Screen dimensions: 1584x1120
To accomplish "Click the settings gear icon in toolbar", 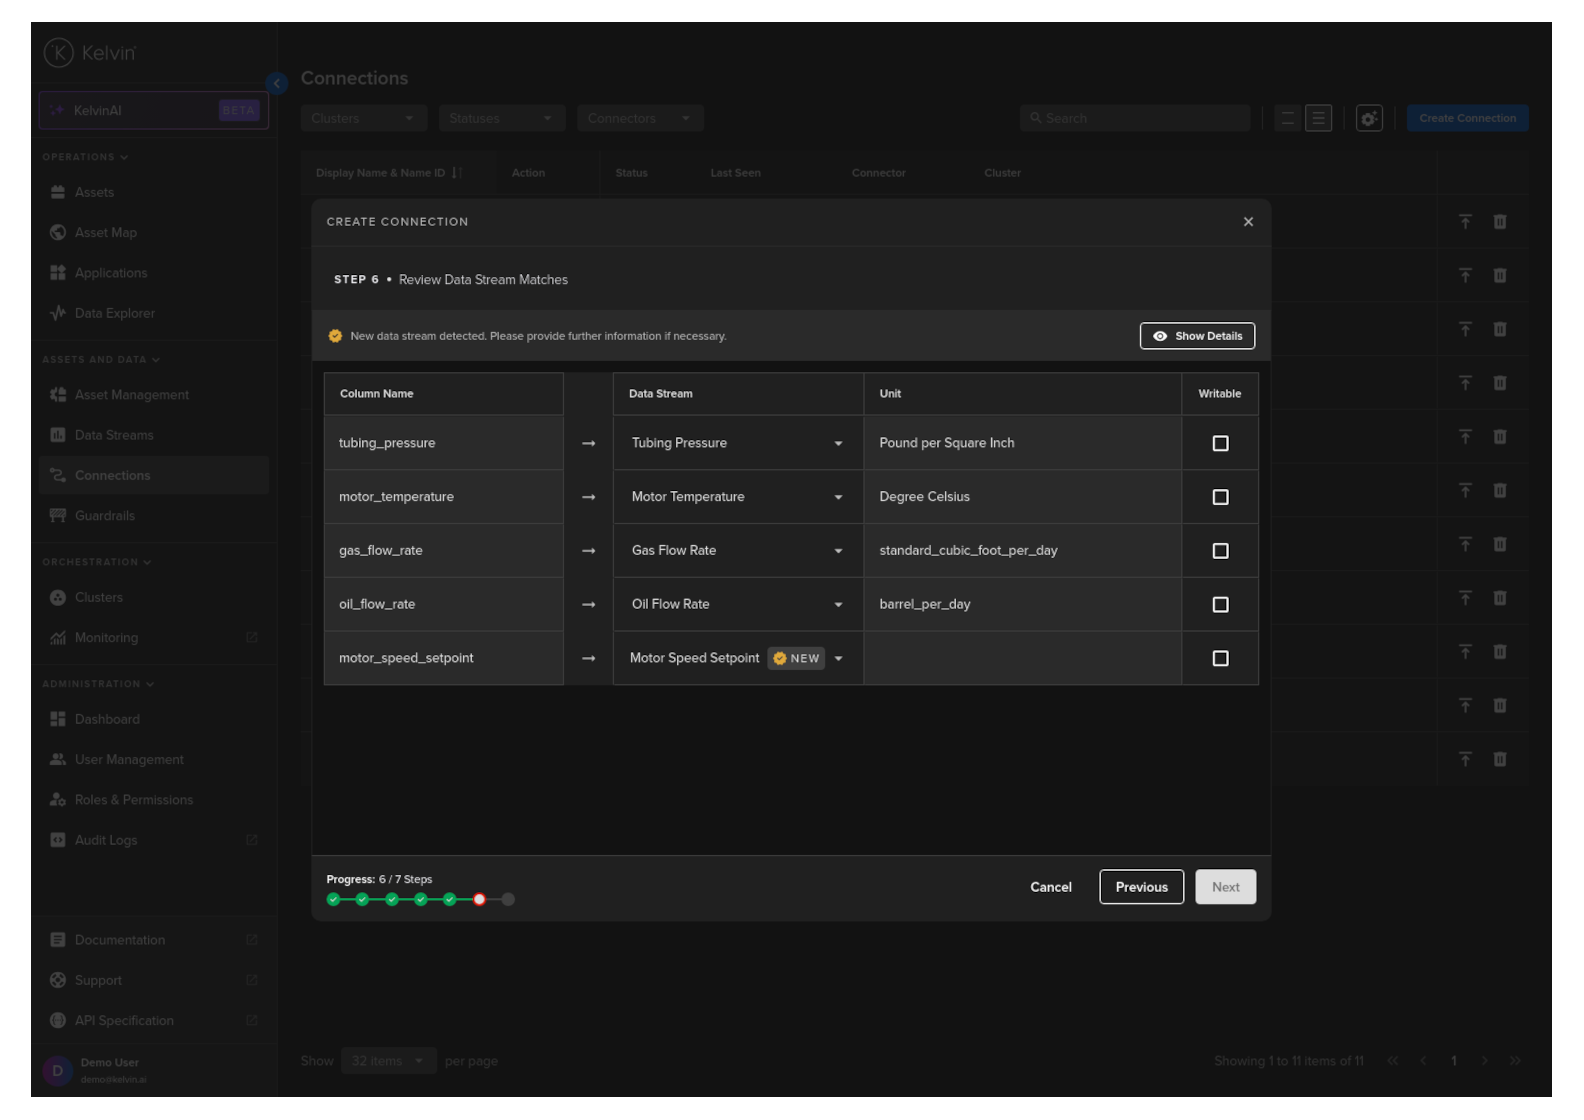I will (1368, 119).
